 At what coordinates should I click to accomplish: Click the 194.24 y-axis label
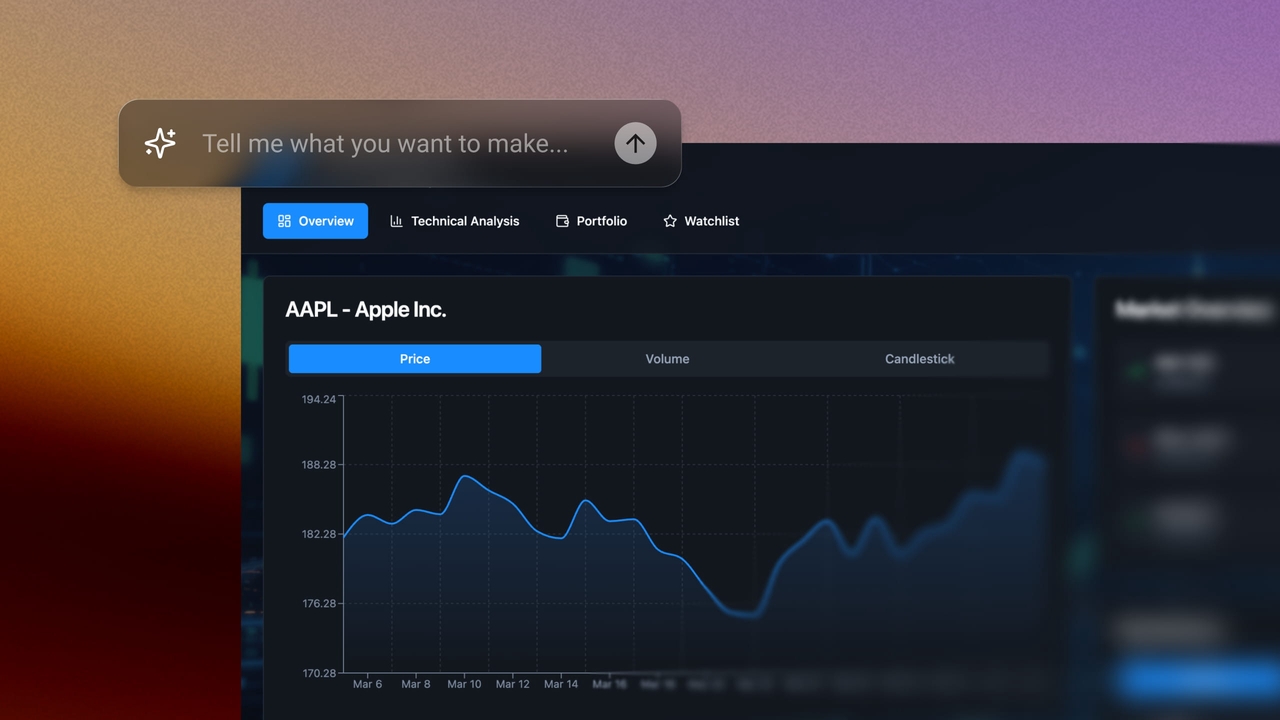click(319, 399)
